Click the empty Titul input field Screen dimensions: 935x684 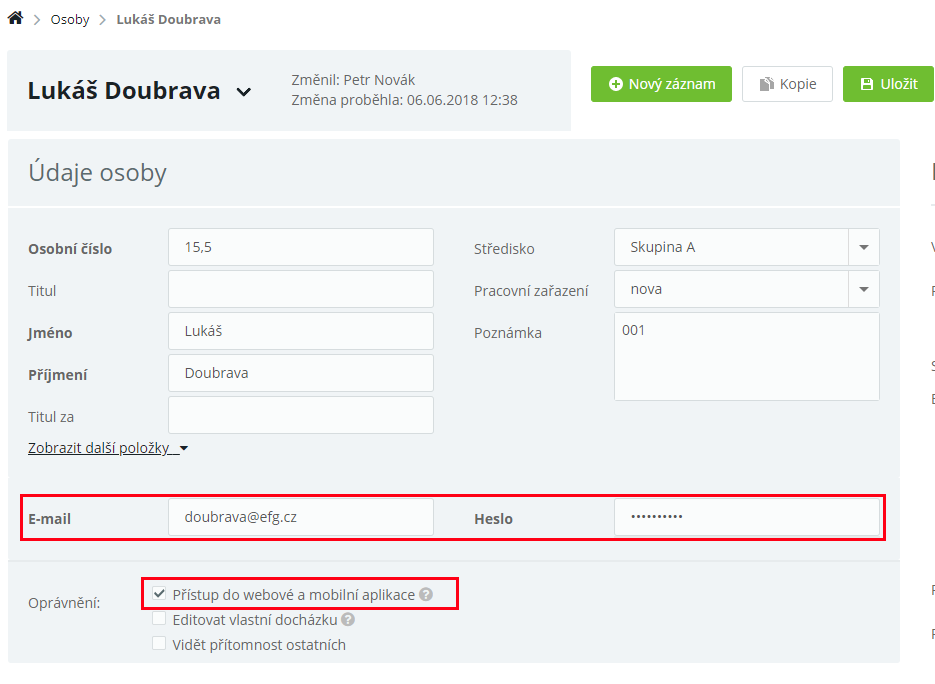tap(300, 289)
